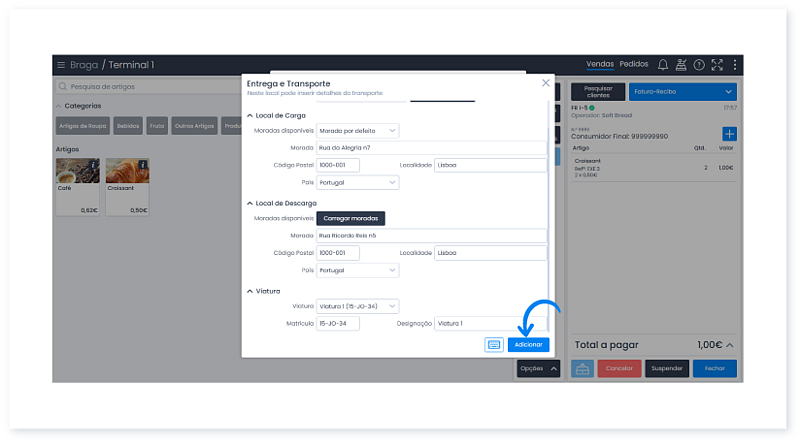Close the Entrega e Transporte dialog
The image size is (800, 443).
[x=545, y=83]
